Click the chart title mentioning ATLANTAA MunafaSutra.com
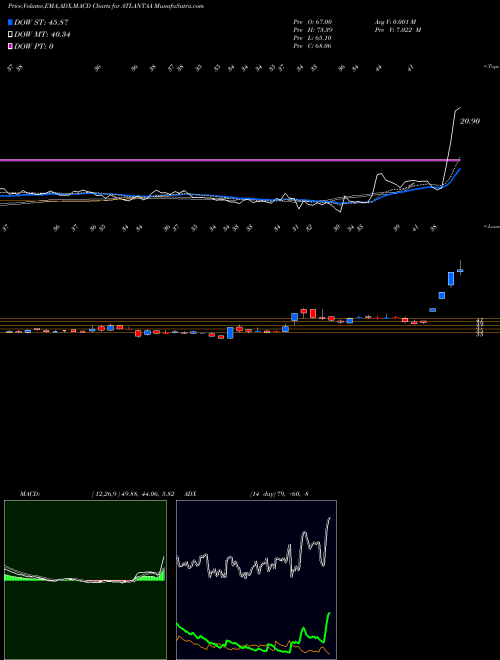 pyautogui.click(x=106, y=6)
